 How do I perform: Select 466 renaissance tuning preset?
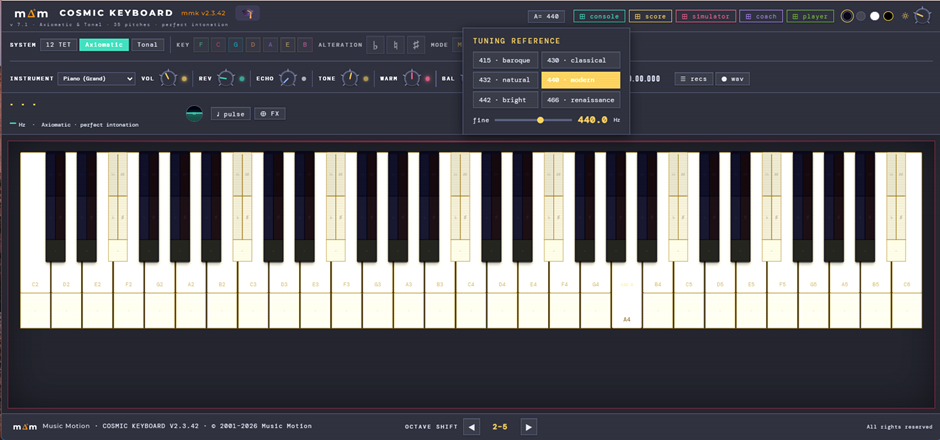pyautogui.click(x=580, y=100)
